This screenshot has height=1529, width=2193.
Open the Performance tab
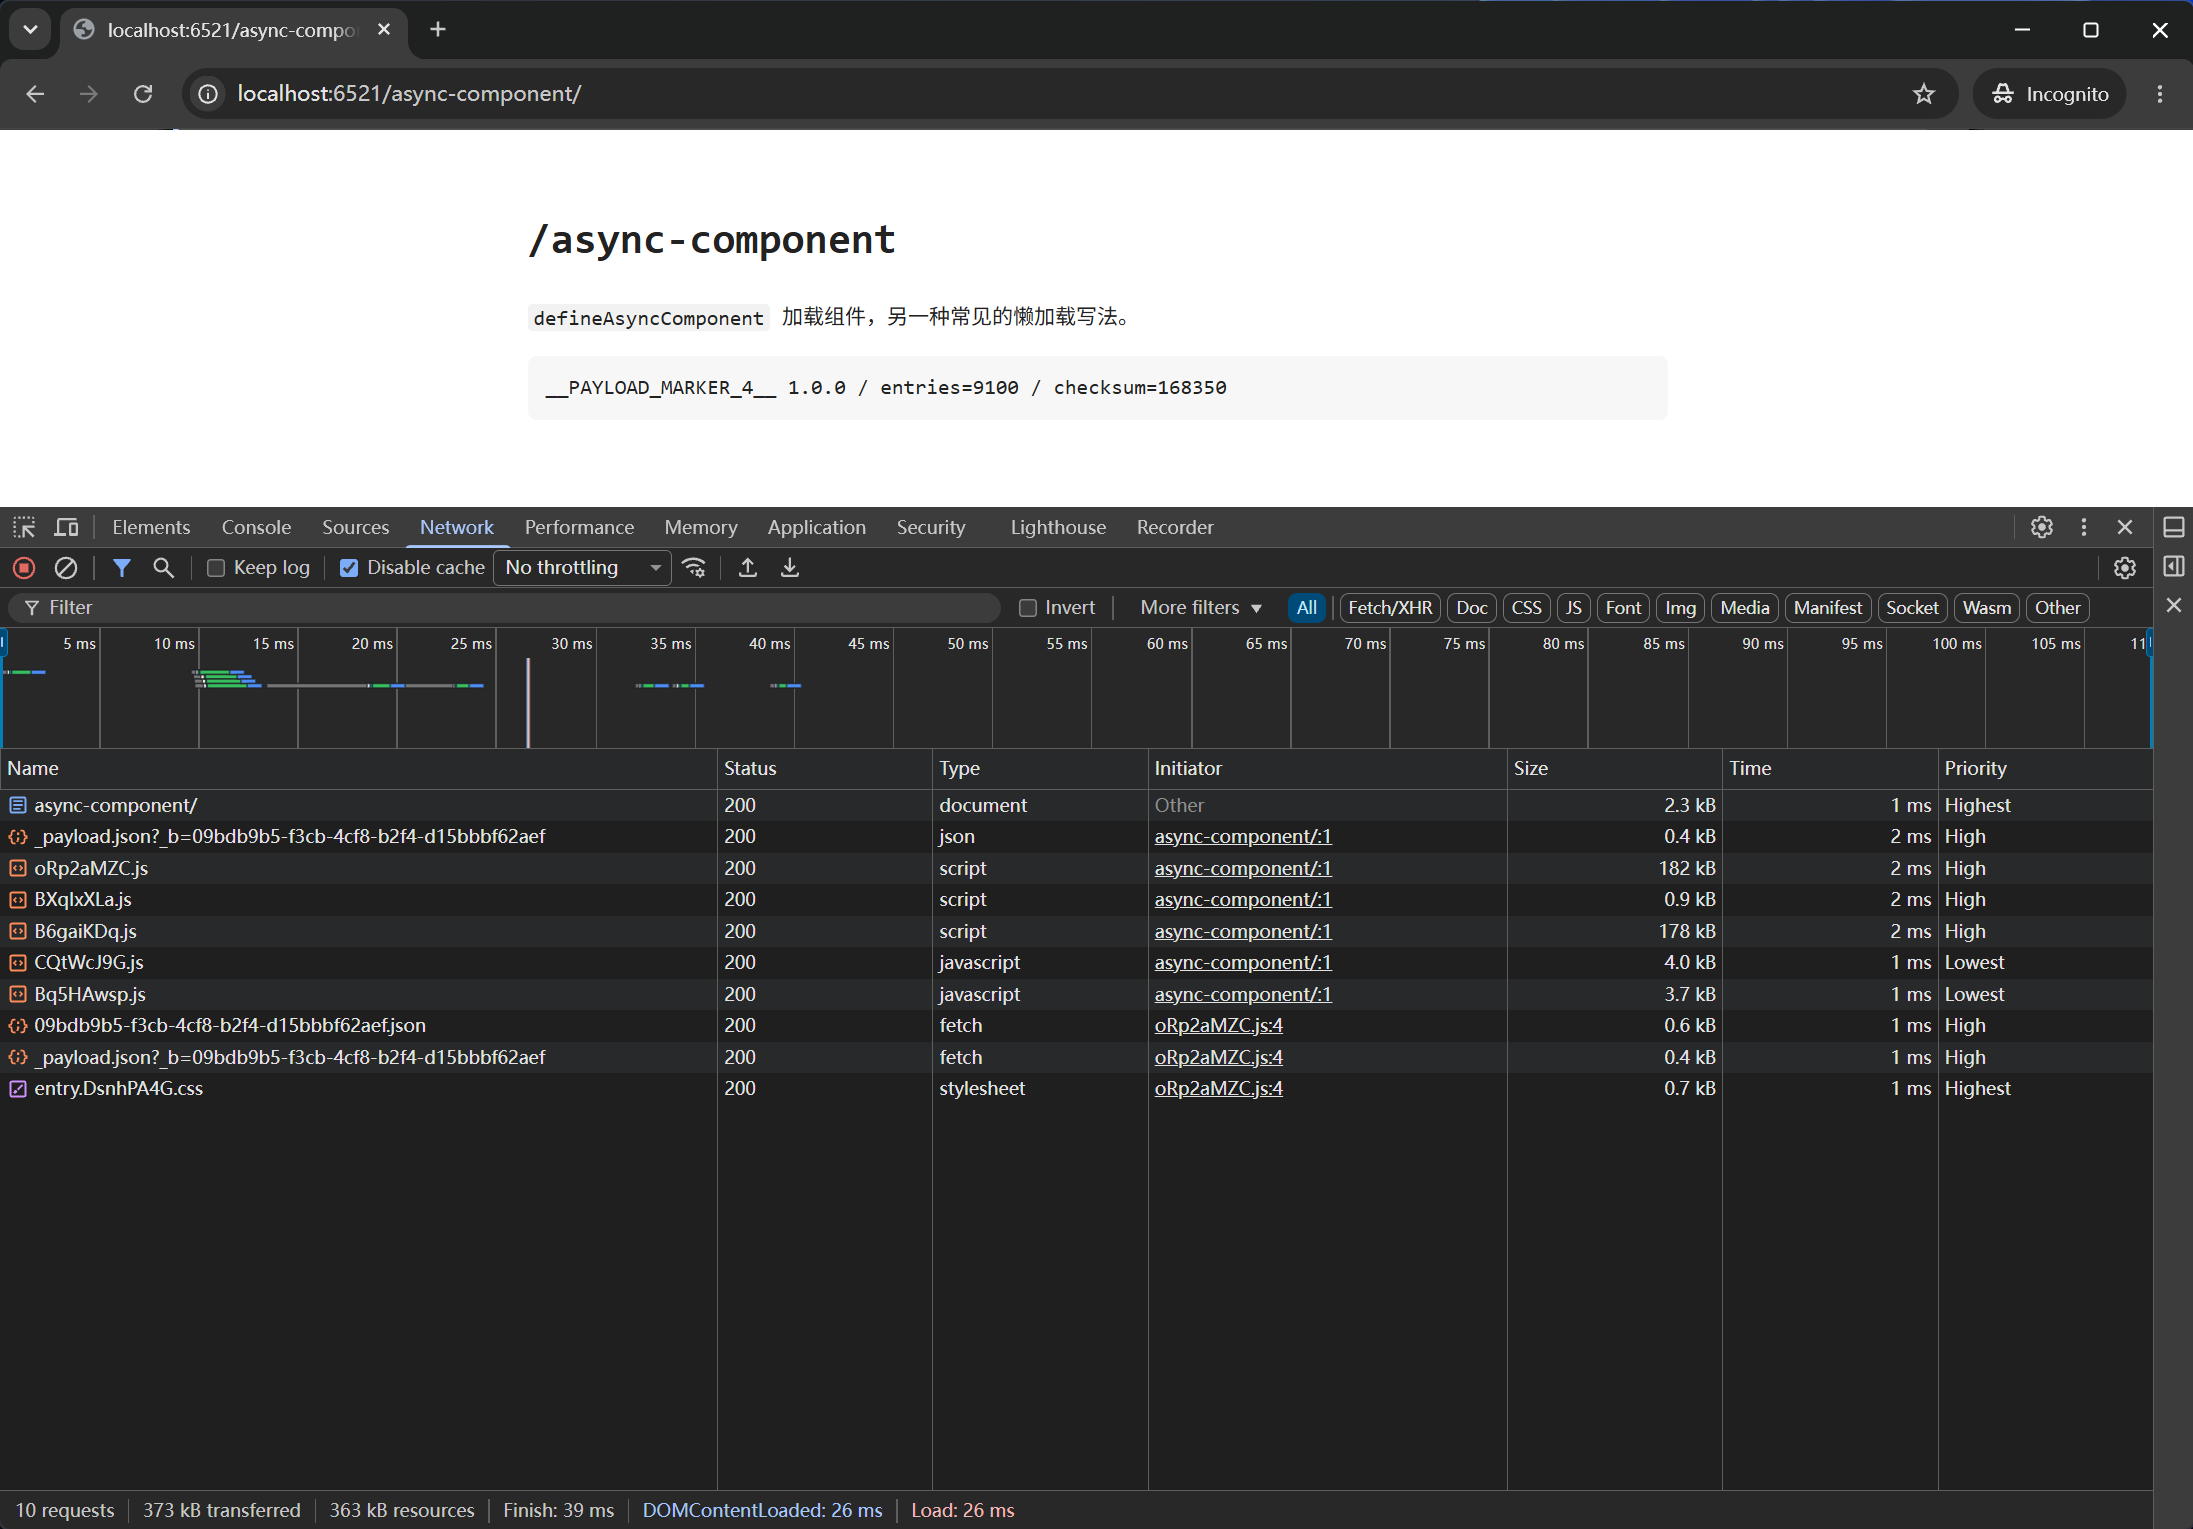(579, 527)
